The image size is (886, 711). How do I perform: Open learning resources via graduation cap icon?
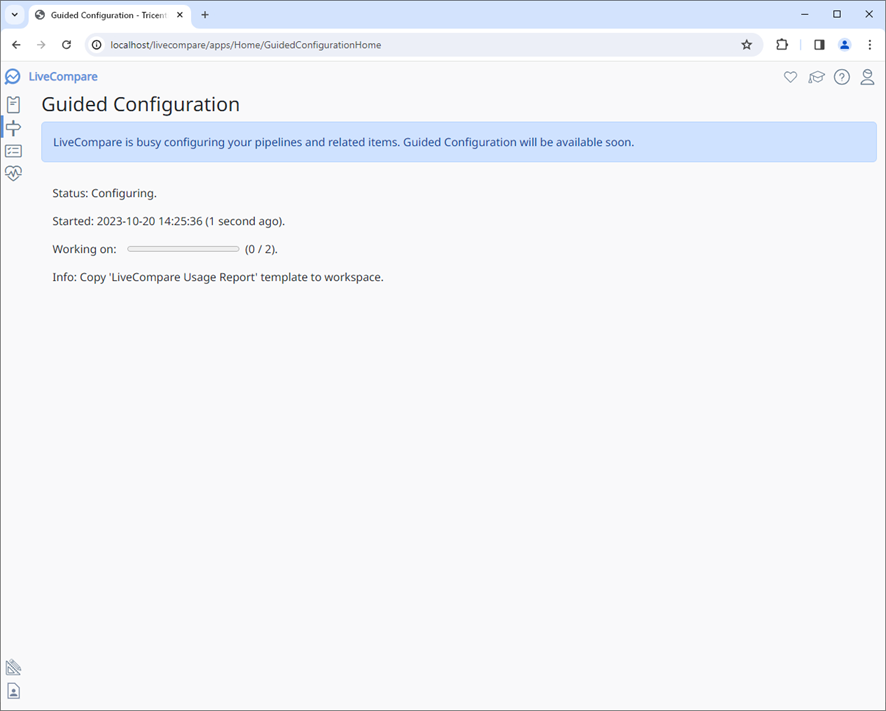[x=816, y=76]
